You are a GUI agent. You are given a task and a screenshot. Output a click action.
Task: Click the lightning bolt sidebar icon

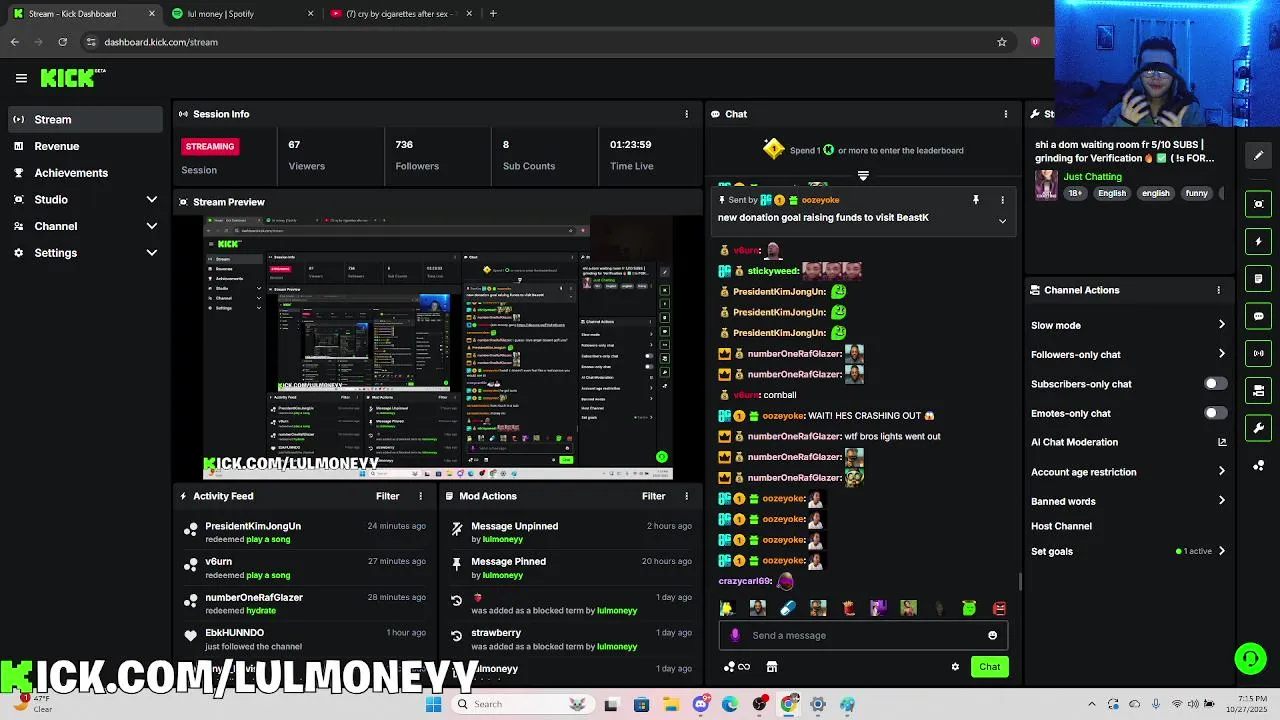coord(1259,241)
